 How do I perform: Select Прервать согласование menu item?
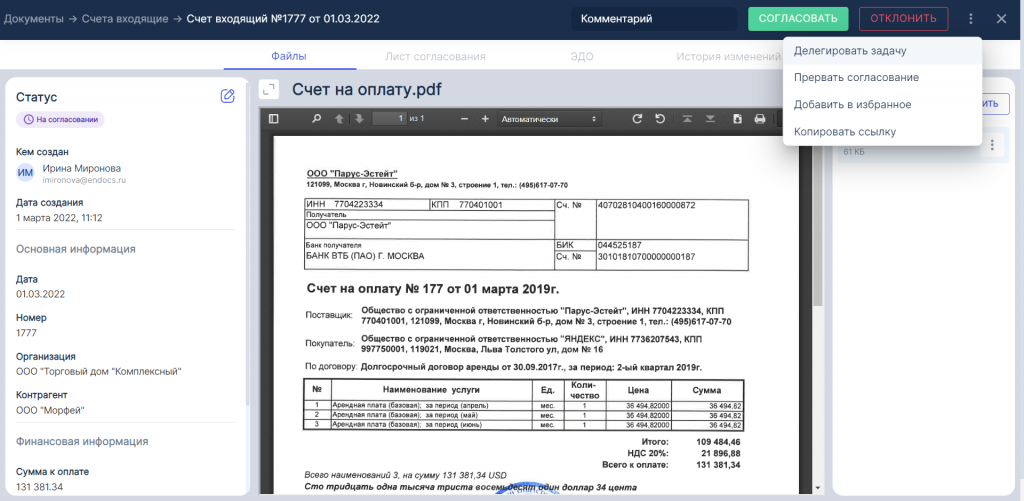click(882, 78)
